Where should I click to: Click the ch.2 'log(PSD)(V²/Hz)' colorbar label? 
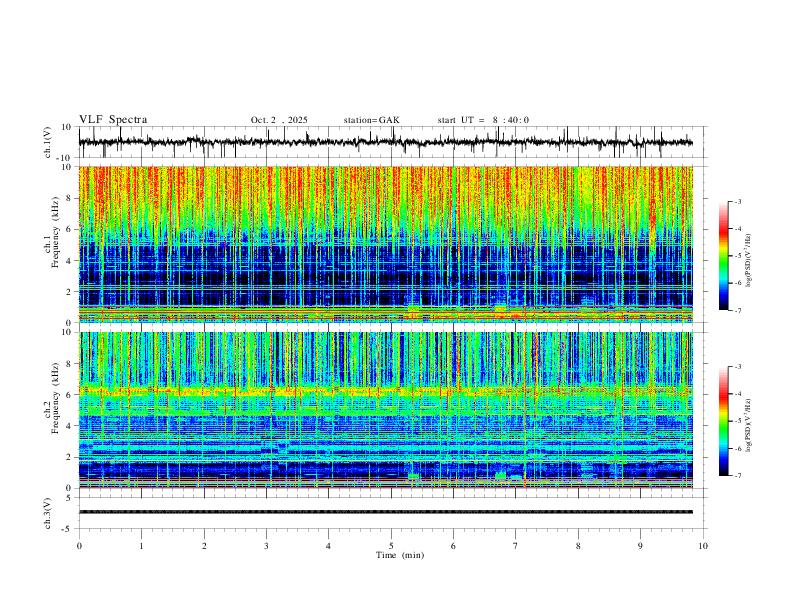coord(749,425)
